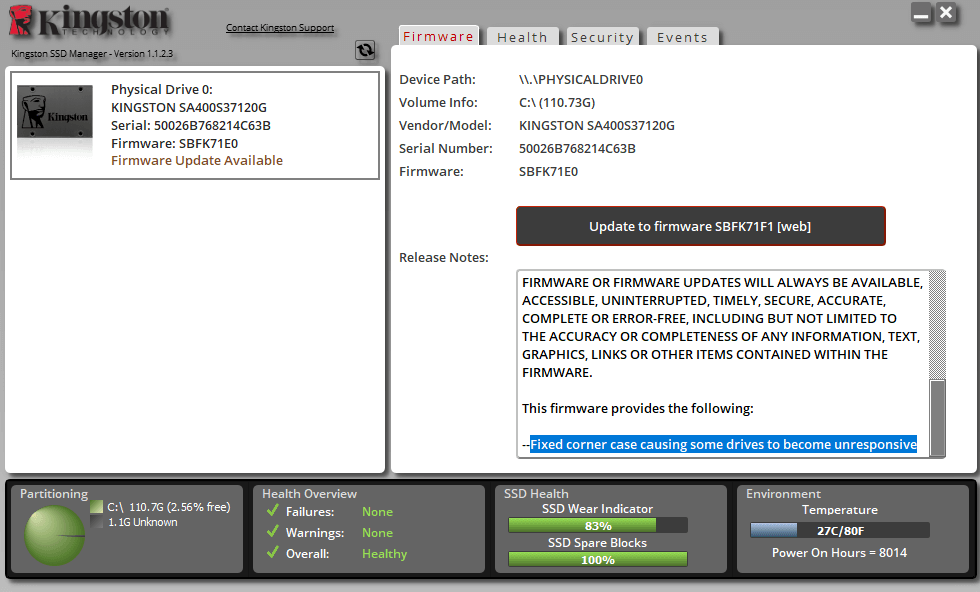Click the 'Firmware Update Available' text
The height and width of the screenshot is (592, 980).
point(197,161)
